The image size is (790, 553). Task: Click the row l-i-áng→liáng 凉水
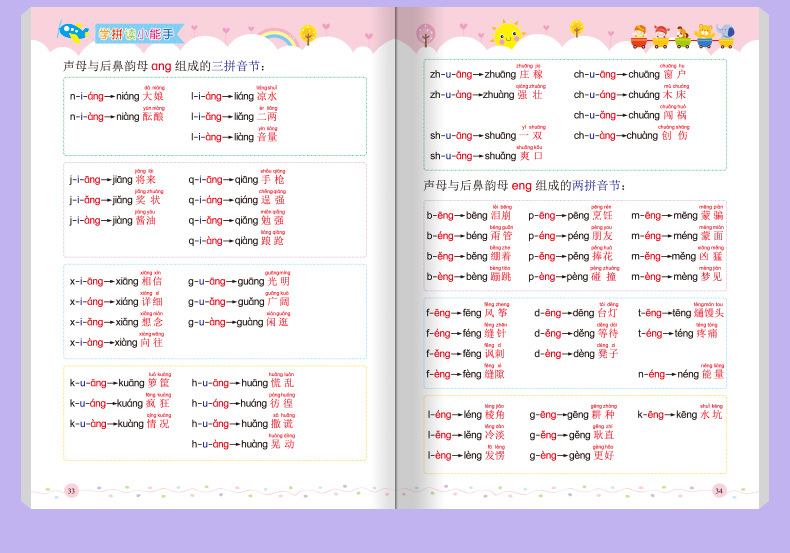(234, 94)
